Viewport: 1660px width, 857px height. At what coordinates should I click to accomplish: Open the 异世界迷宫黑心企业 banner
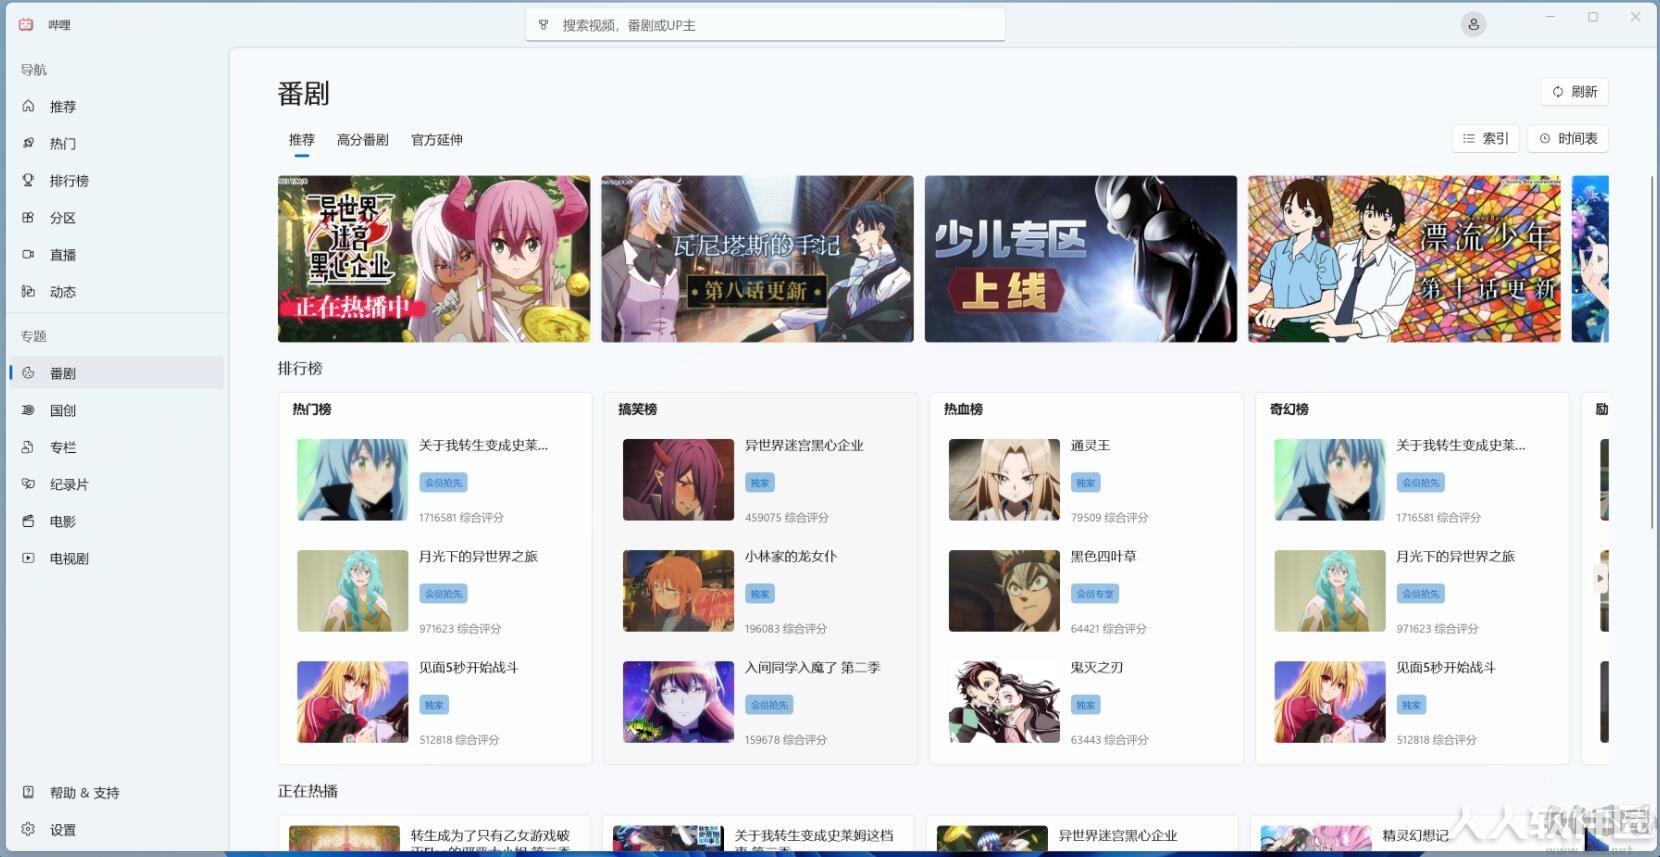434,259
